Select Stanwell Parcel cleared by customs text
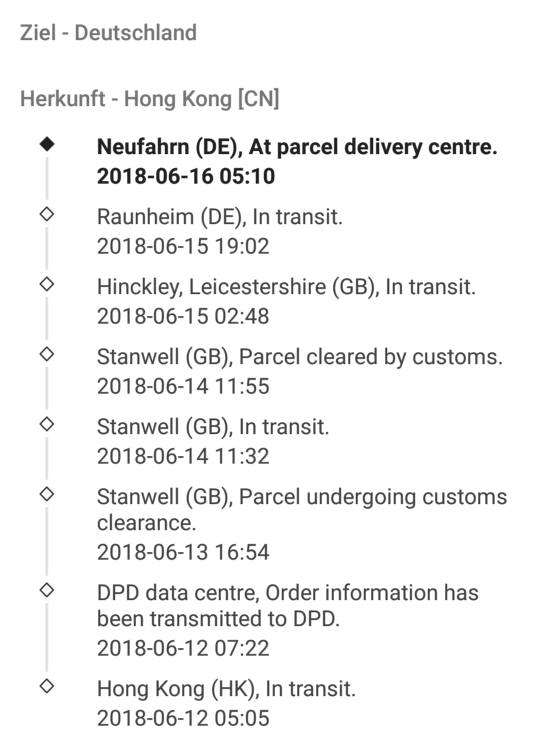 pos(300,357)
